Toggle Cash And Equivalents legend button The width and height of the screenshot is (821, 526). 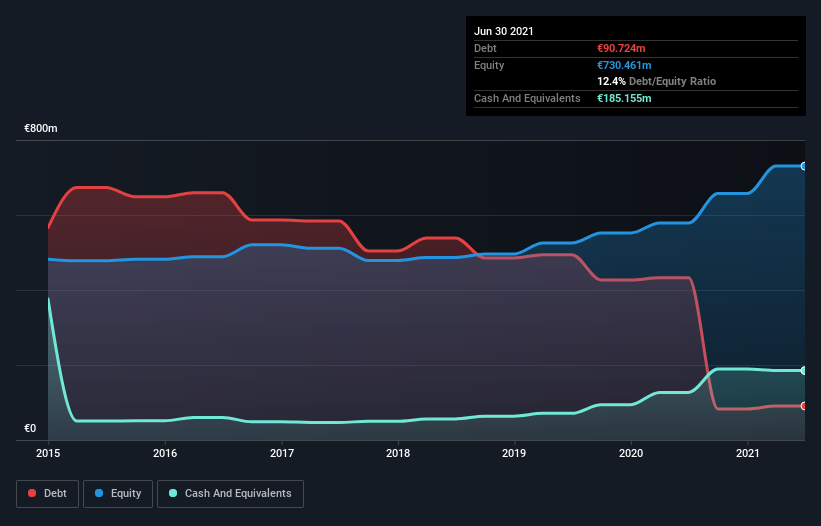(x=230, y=494)
